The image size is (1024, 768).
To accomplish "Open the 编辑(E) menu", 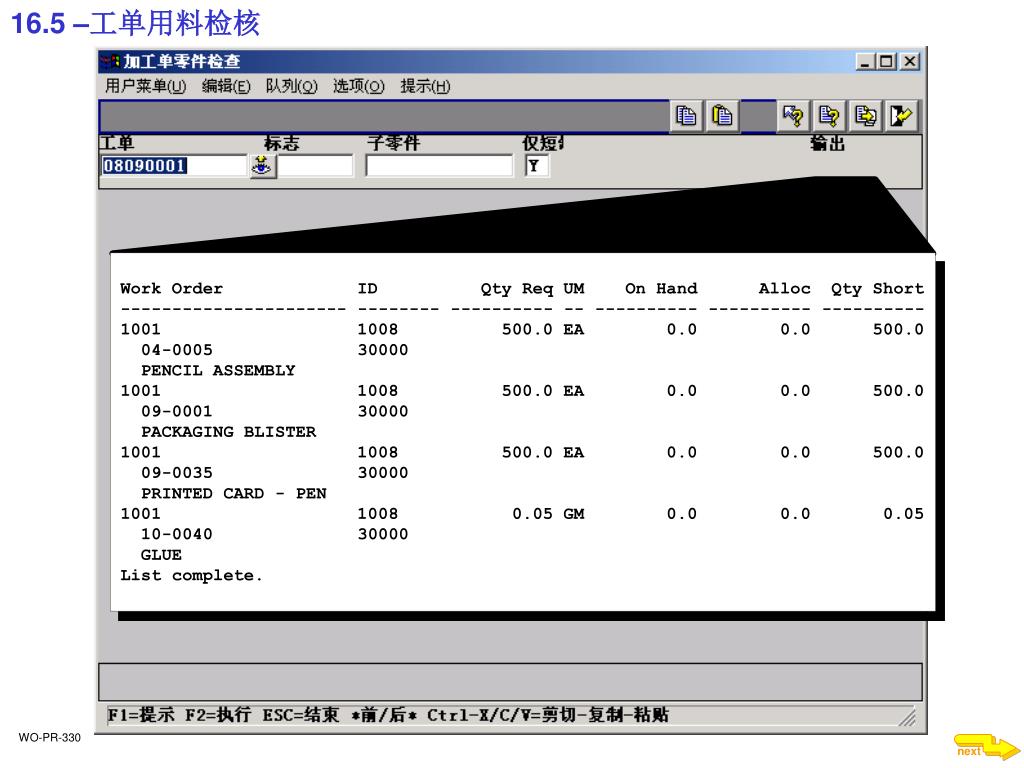I will tap(226, 86).
